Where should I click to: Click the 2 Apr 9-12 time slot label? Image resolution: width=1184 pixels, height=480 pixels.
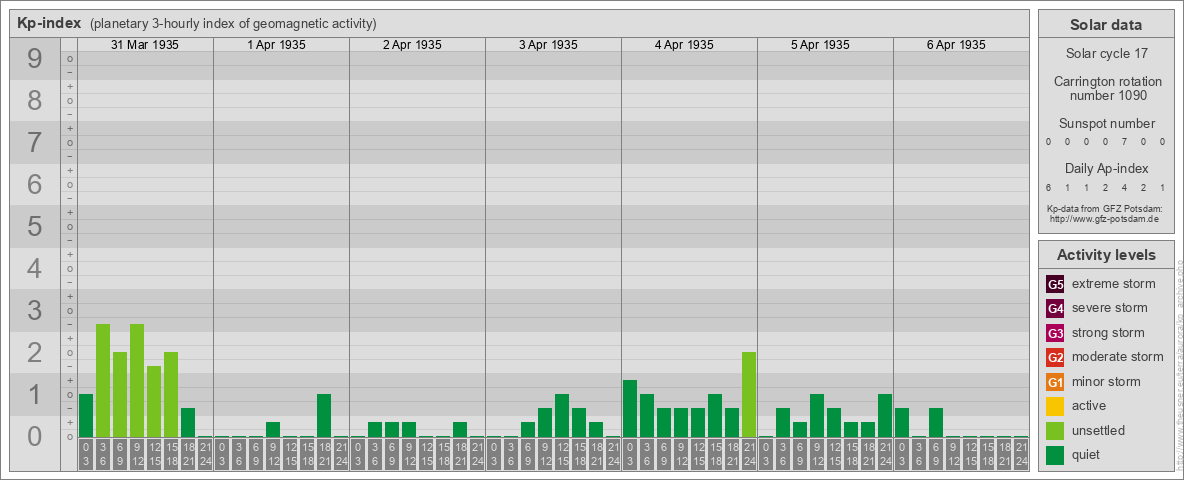[x=409, y=455]
